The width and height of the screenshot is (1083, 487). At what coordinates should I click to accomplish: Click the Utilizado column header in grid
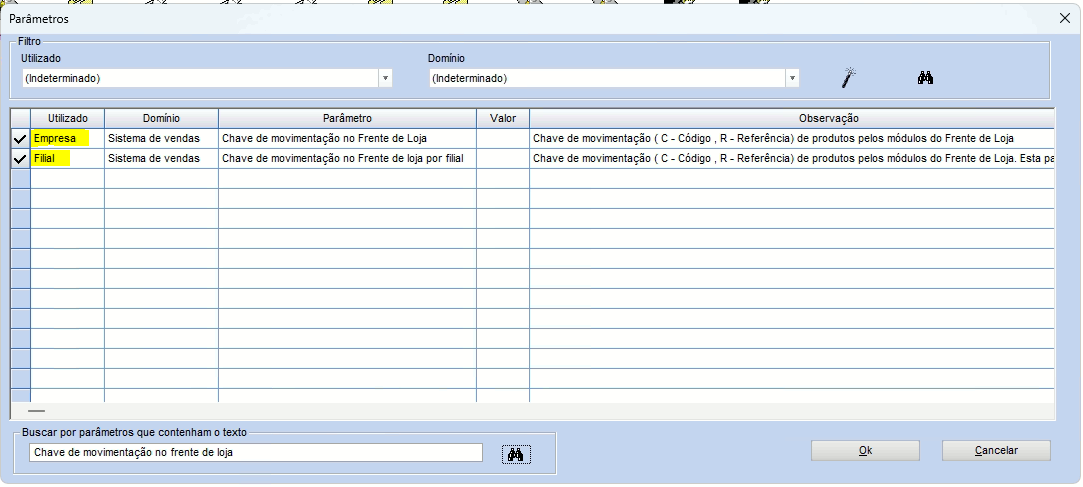coord(68,118)
